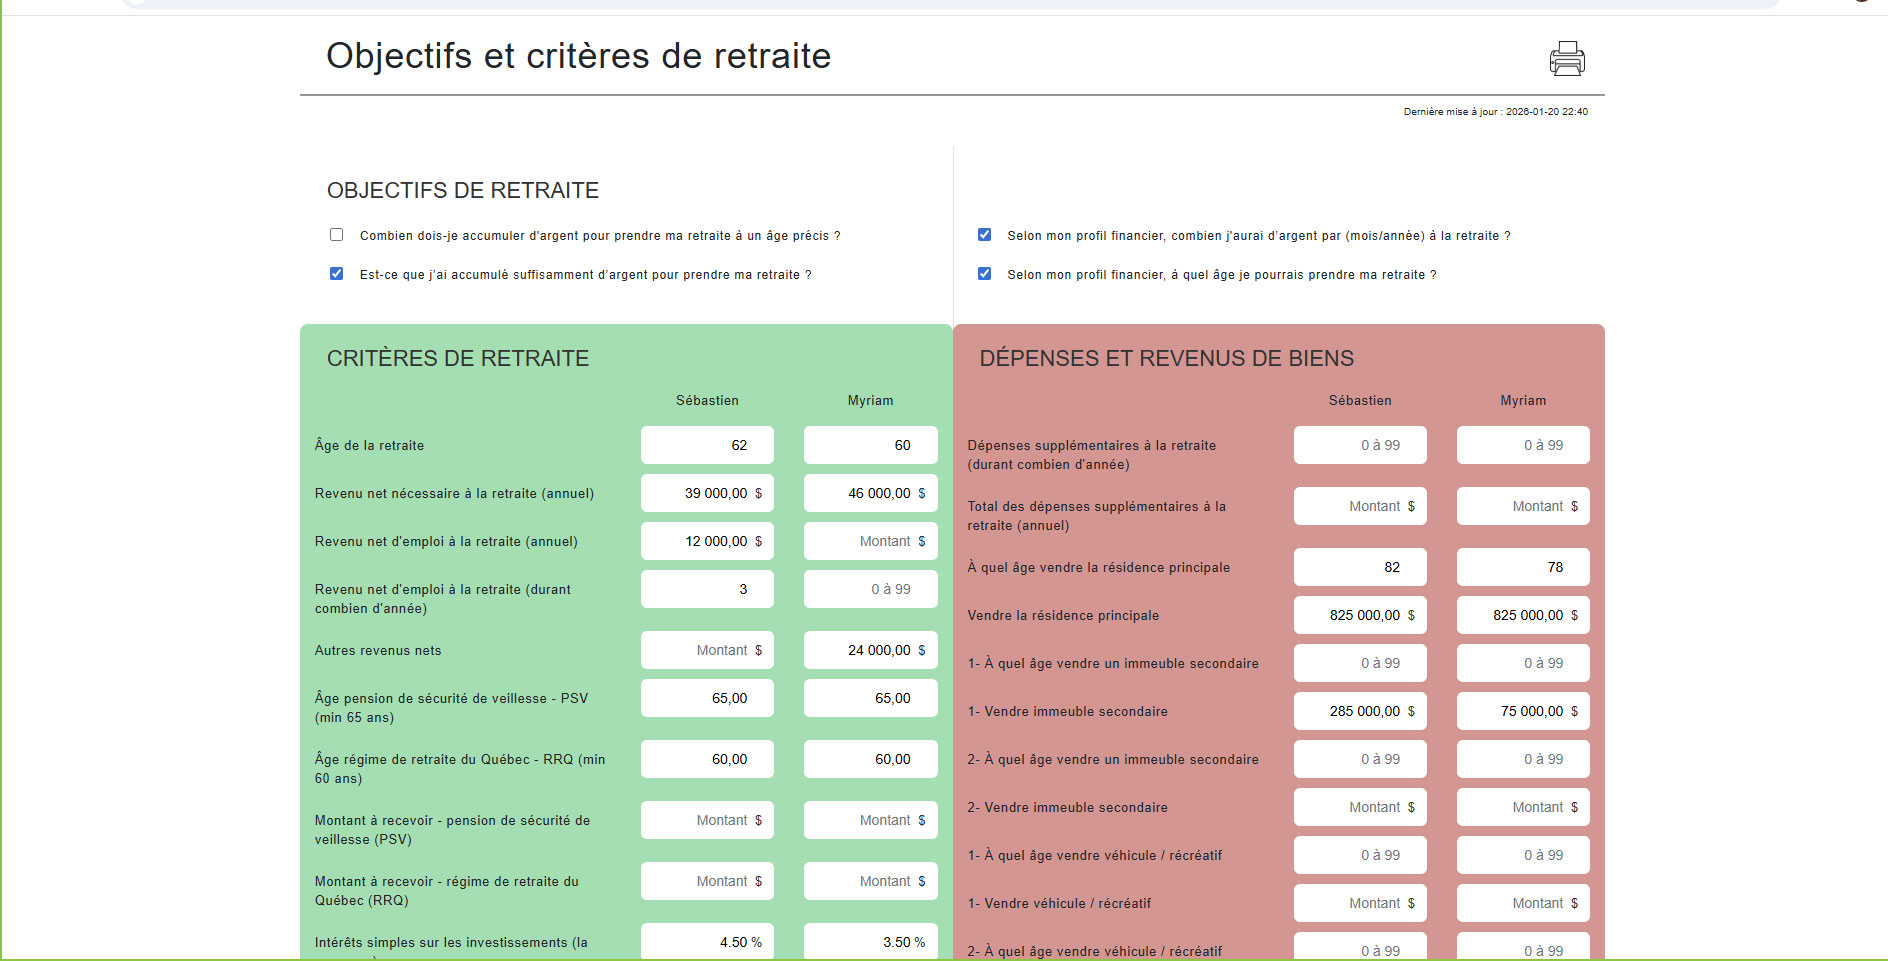Click Sébastien's PSV pension age field

click(x=707, y=698)
